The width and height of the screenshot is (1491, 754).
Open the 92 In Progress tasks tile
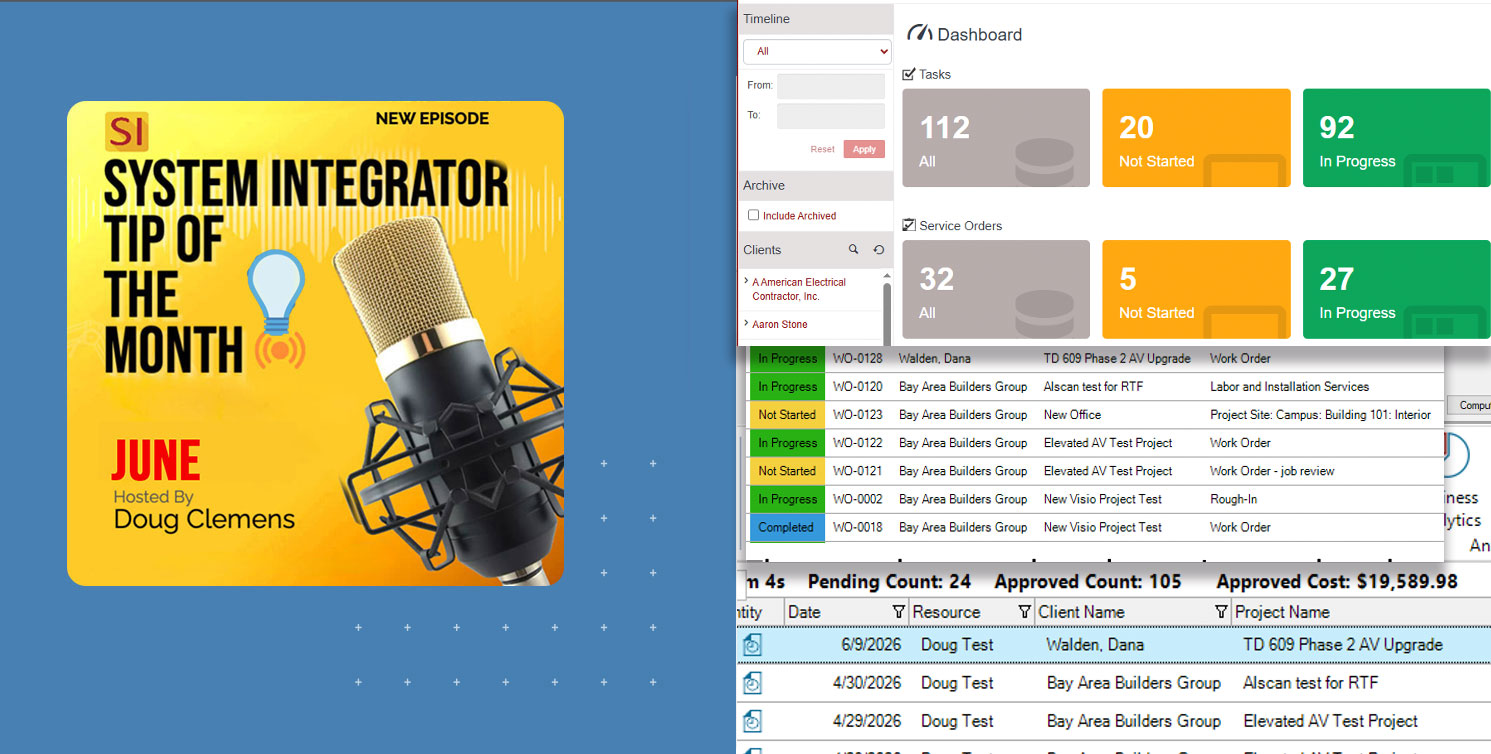(1397, 138)
